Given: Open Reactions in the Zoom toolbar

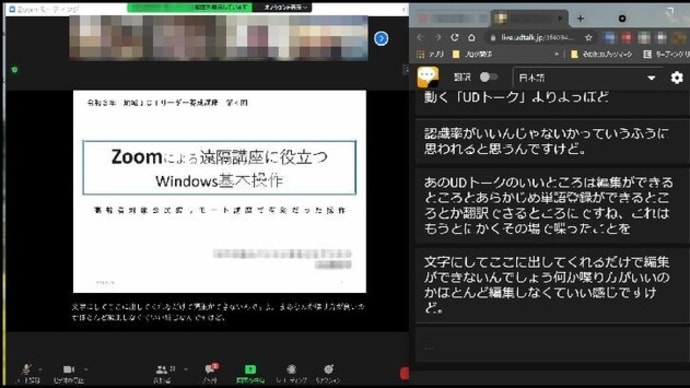Looking at the screenshot, I should [328, 373].
